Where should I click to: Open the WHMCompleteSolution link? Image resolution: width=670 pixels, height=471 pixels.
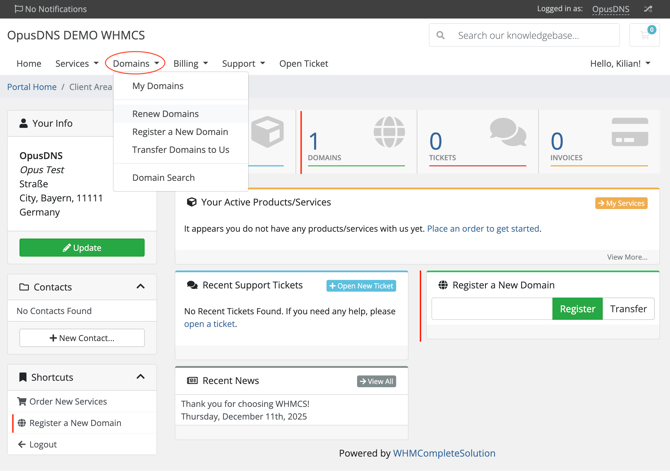[444, 453]
